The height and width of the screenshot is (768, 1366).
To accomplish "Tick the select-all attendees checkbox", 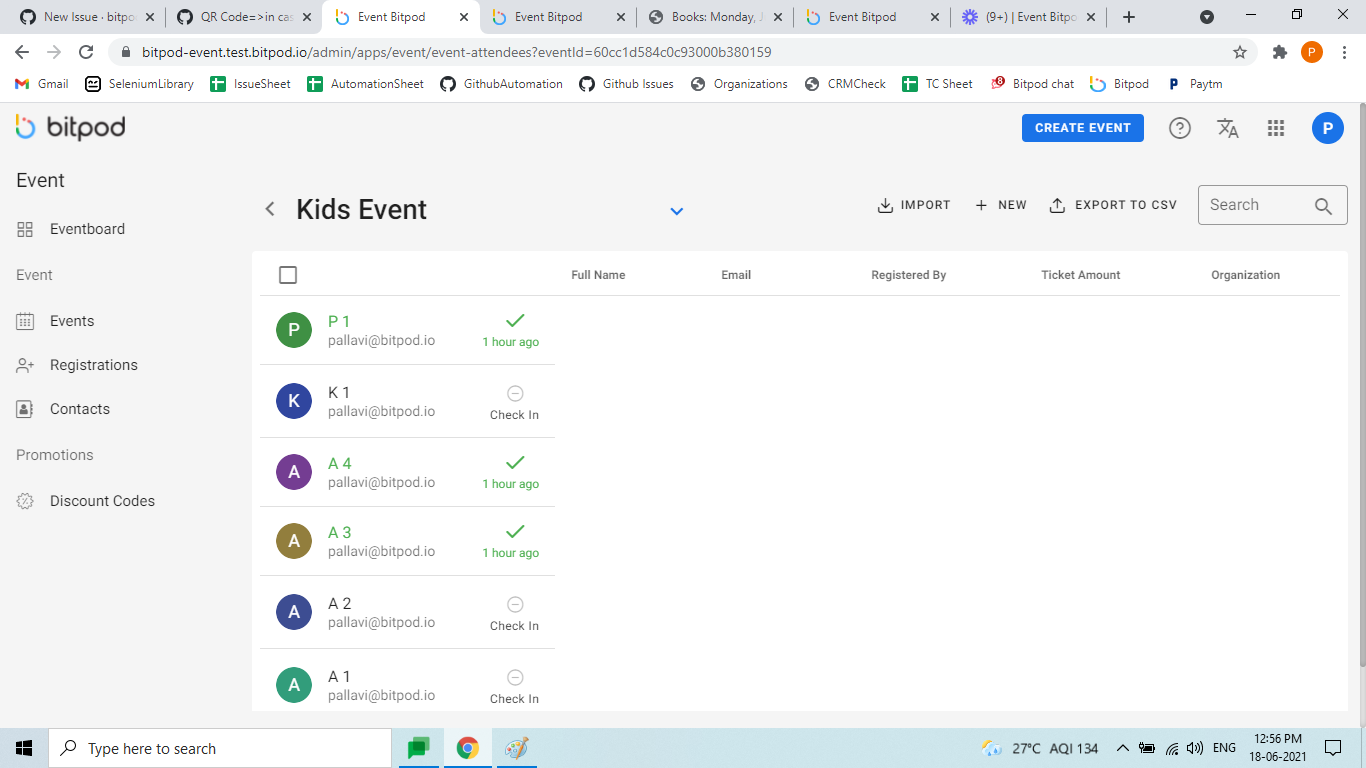I will [x=288, y=275].
